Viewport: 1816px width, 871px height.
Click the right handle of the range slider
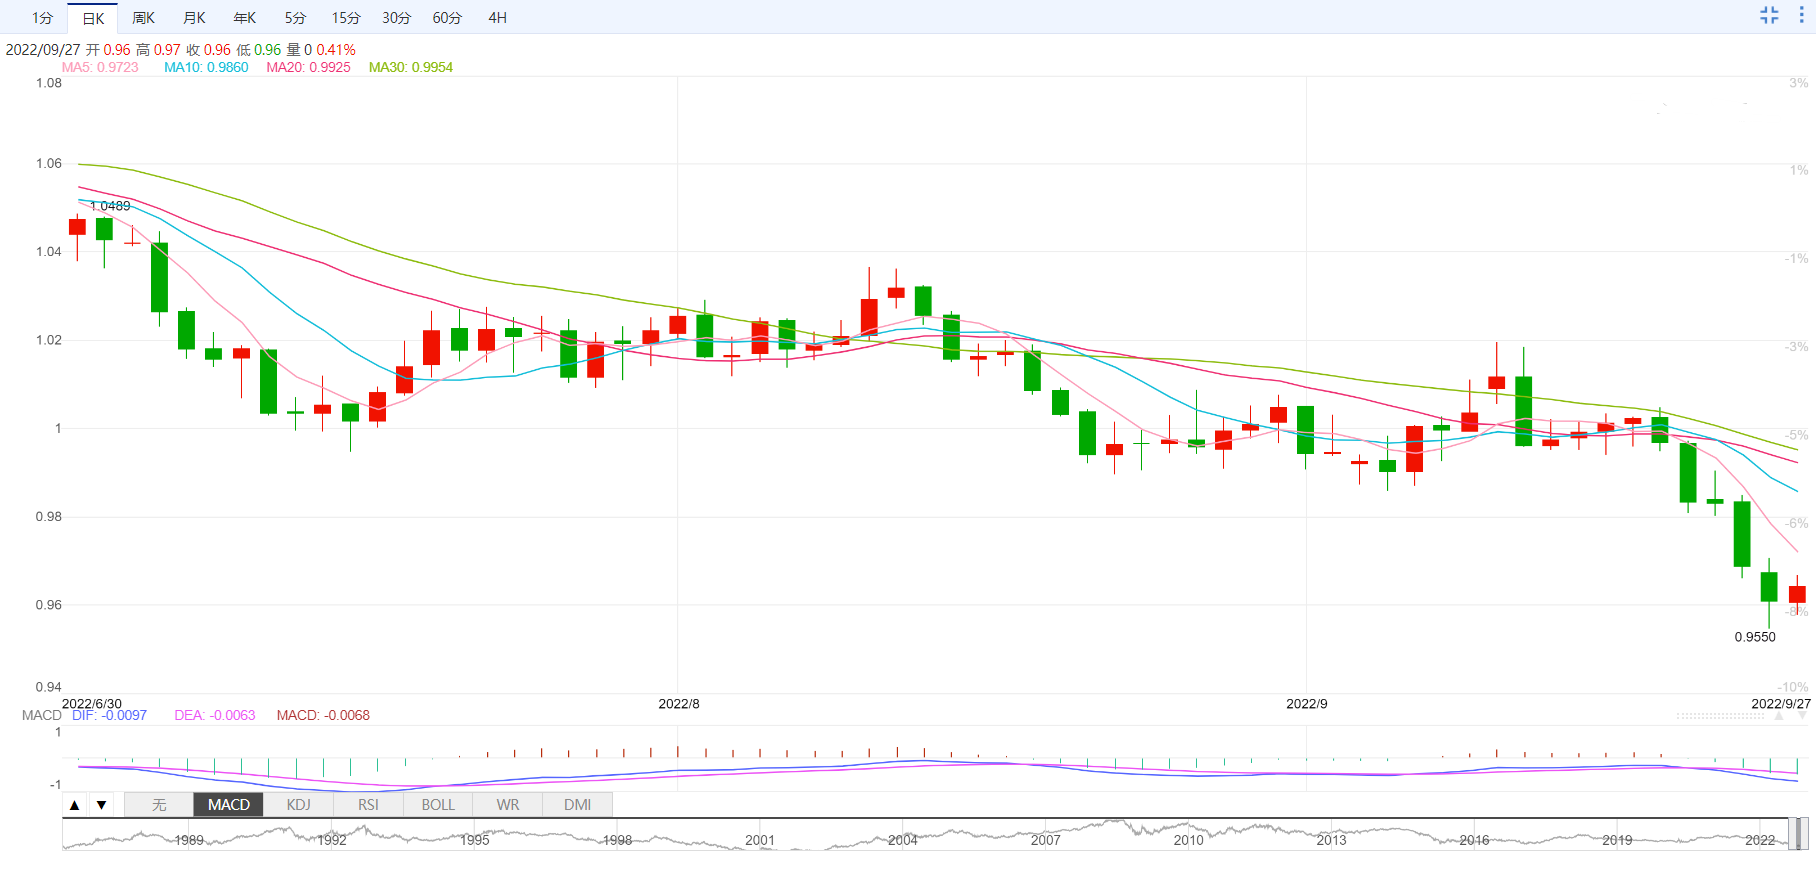click(1805, 834)
